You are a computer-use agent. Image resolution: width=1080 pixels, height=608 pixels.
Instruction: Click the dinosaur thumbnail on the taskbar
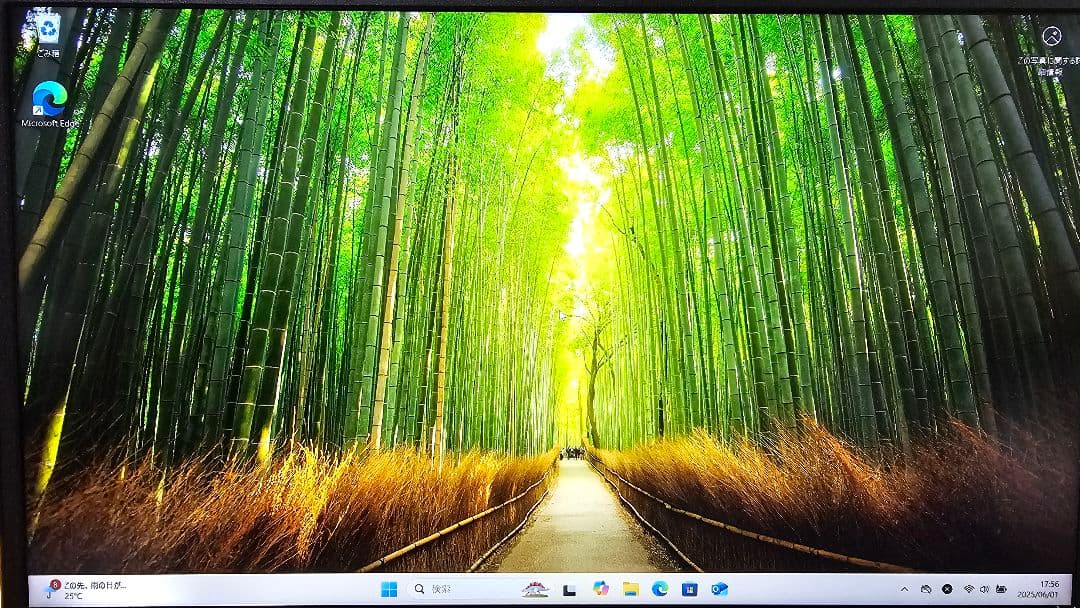coord(536,589)
